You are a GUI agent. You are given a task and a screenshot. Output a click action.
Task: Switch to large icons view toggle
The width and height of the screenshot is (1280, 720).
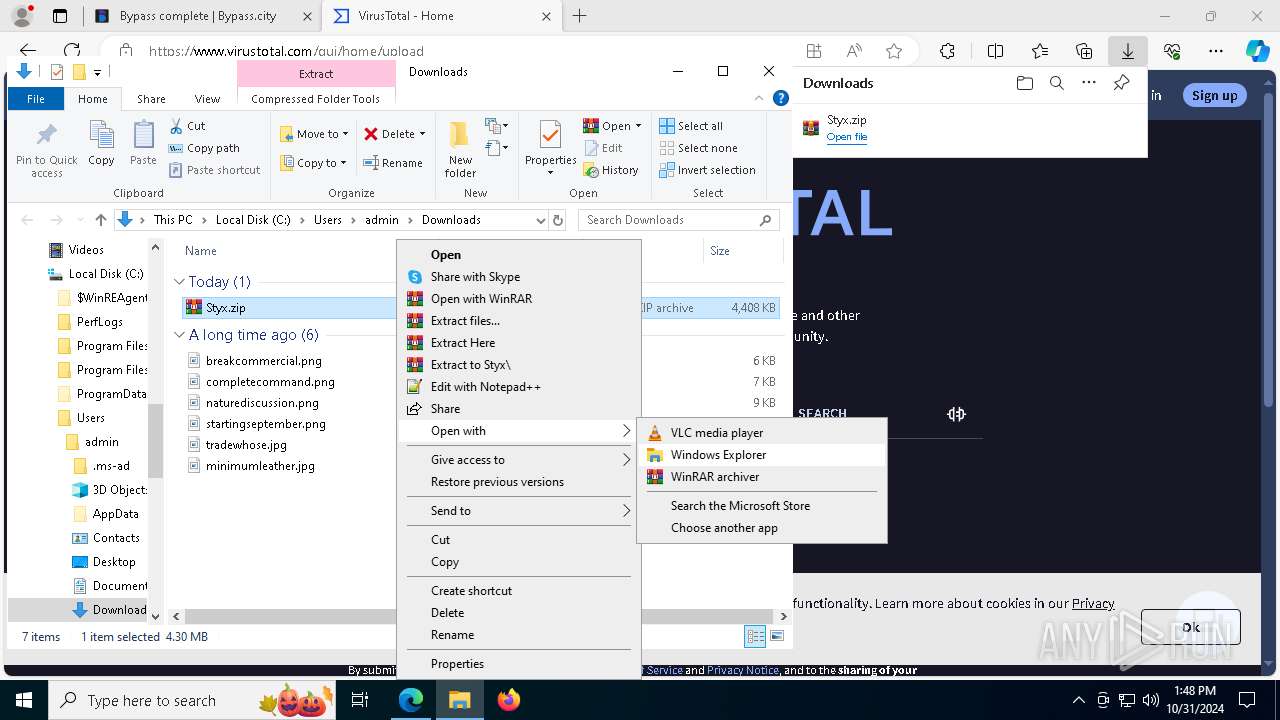pos(777,636)
